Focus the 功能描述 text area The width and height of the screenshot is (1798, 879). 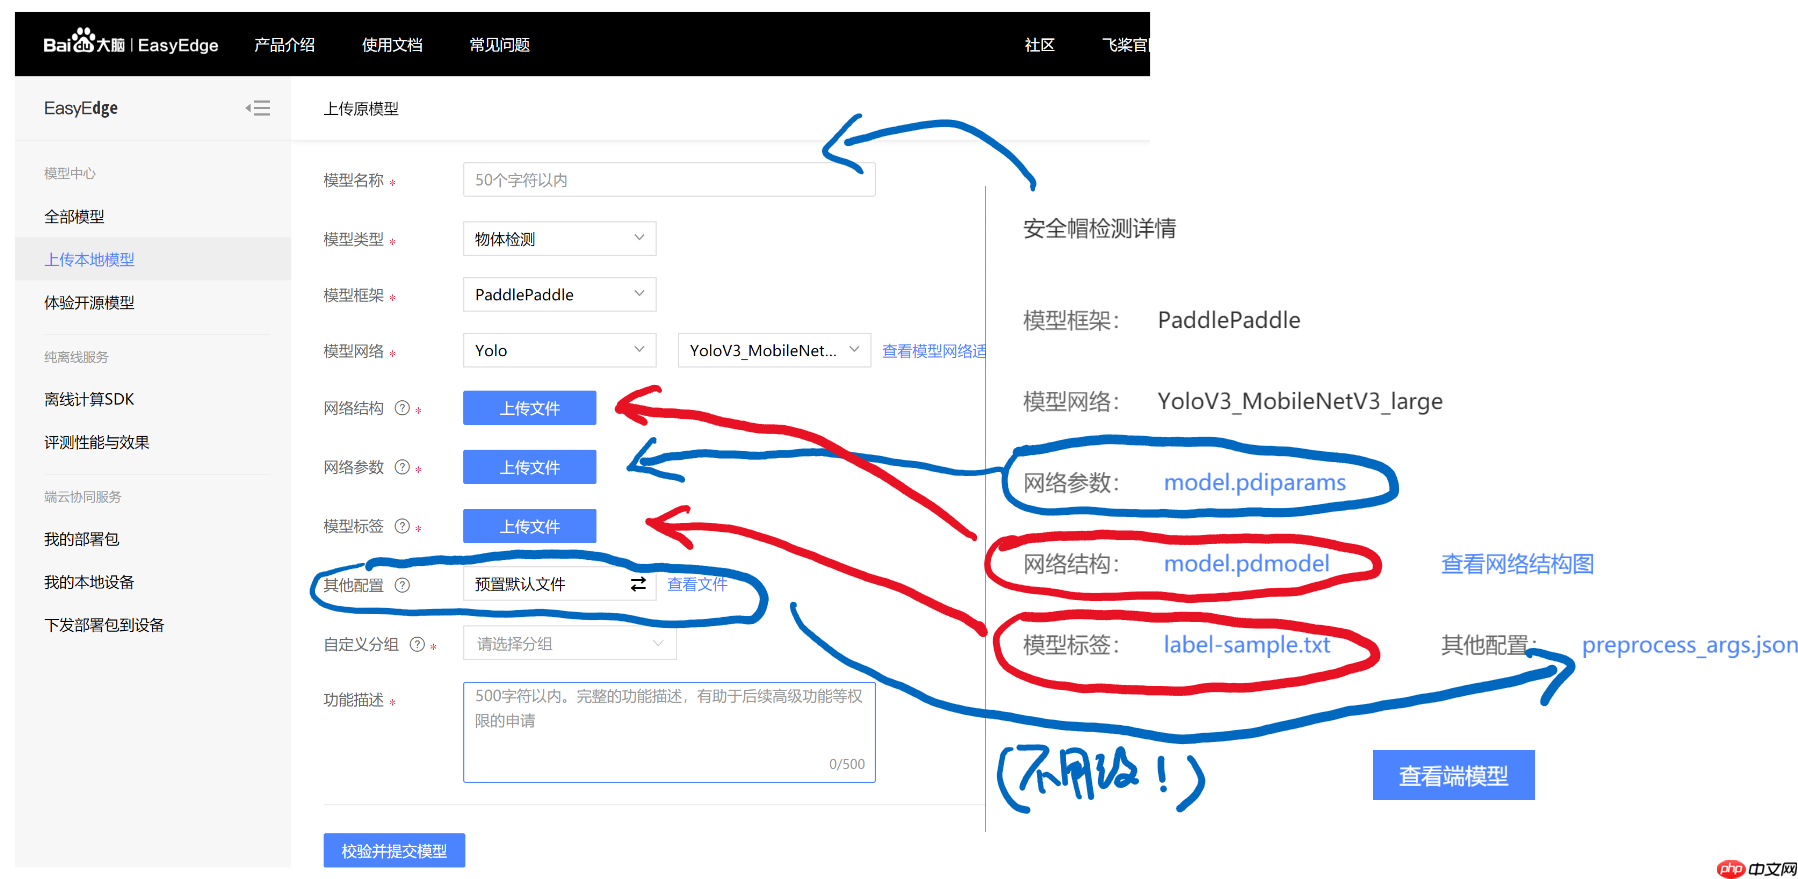[x=669, y=732]
